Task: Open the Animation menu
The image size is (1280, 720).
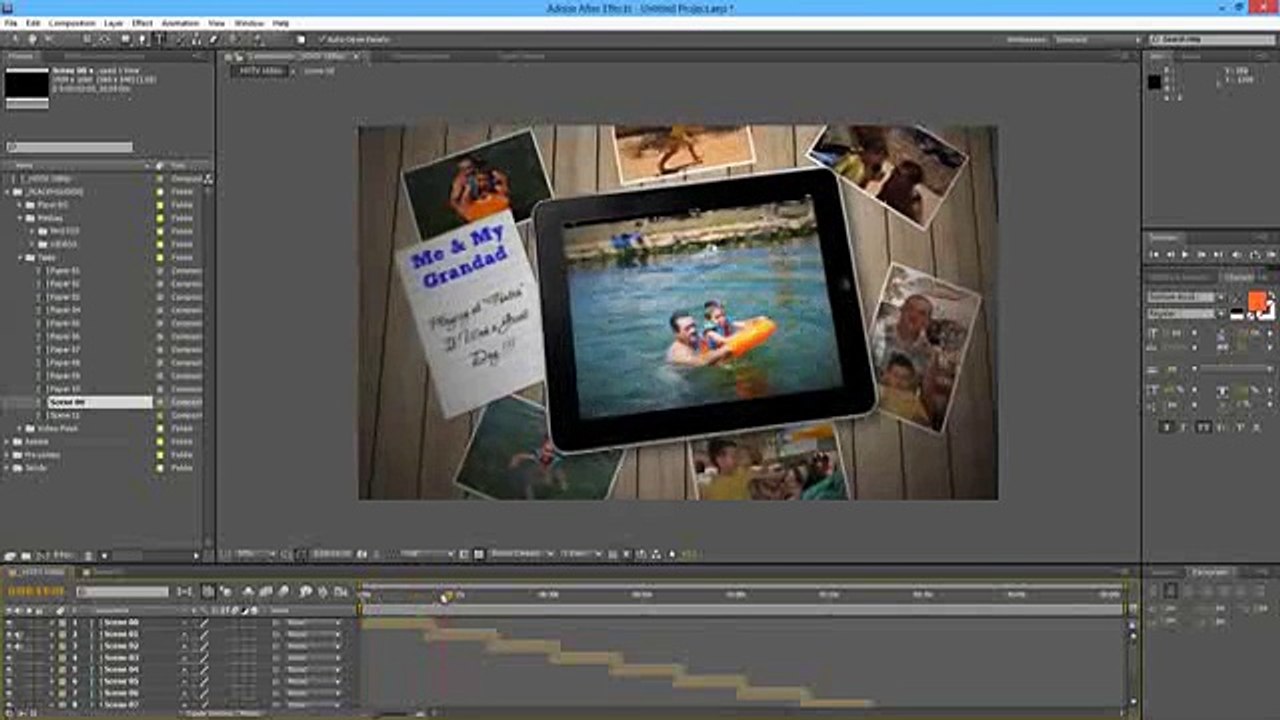Action: click(180, 23)
